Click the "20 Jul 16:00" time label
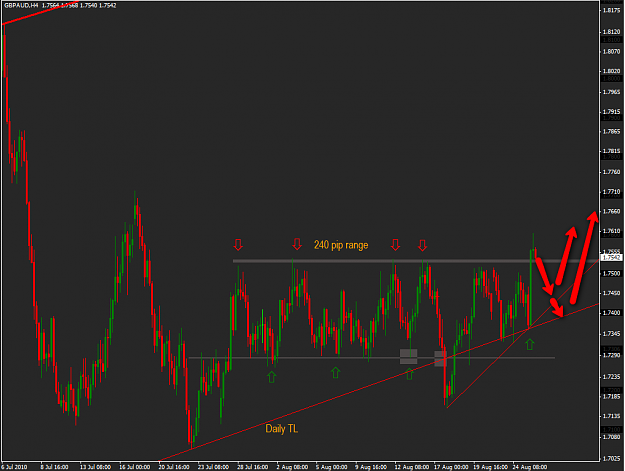Screen dimensions: 625x471 [174, 467]
